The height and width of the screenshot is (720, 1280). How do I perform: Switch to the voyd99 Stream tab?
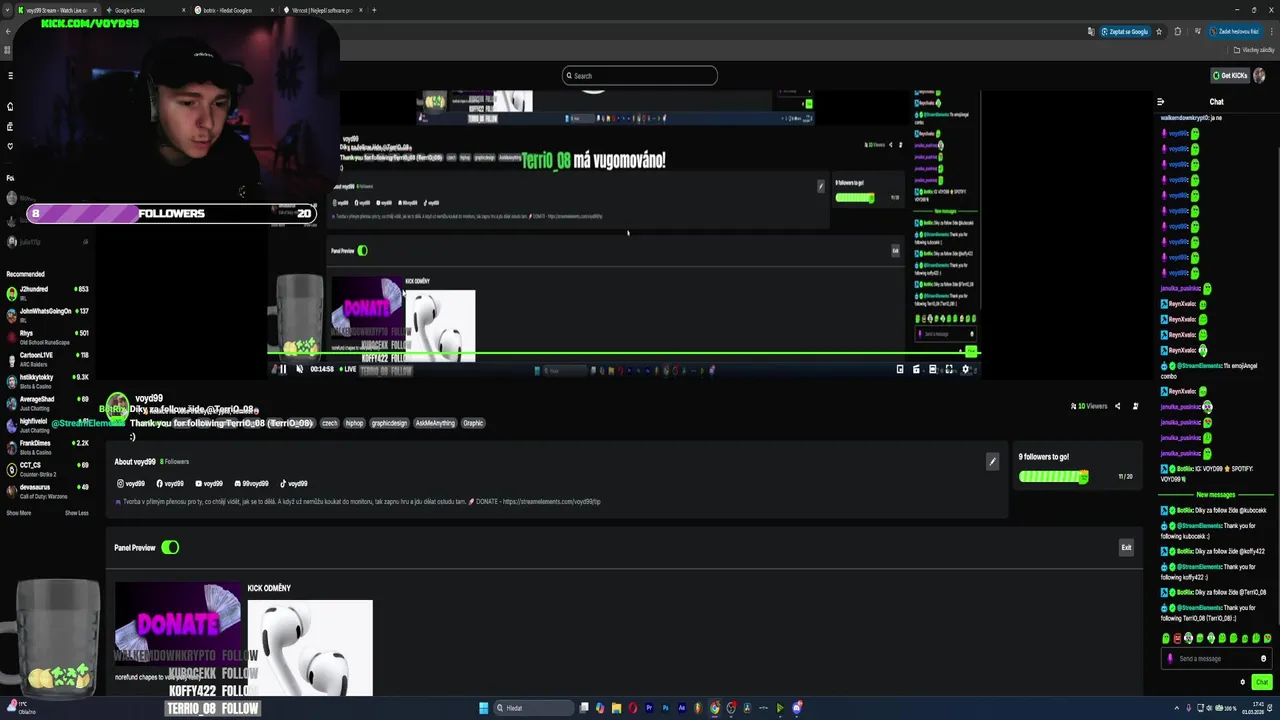[57, 10]
